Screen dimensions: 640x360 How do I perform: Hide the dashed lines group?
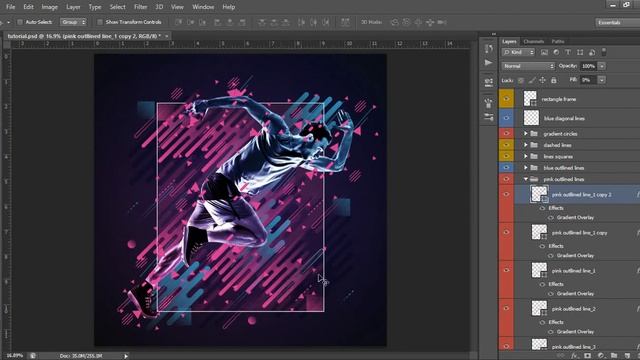point(506,145)
